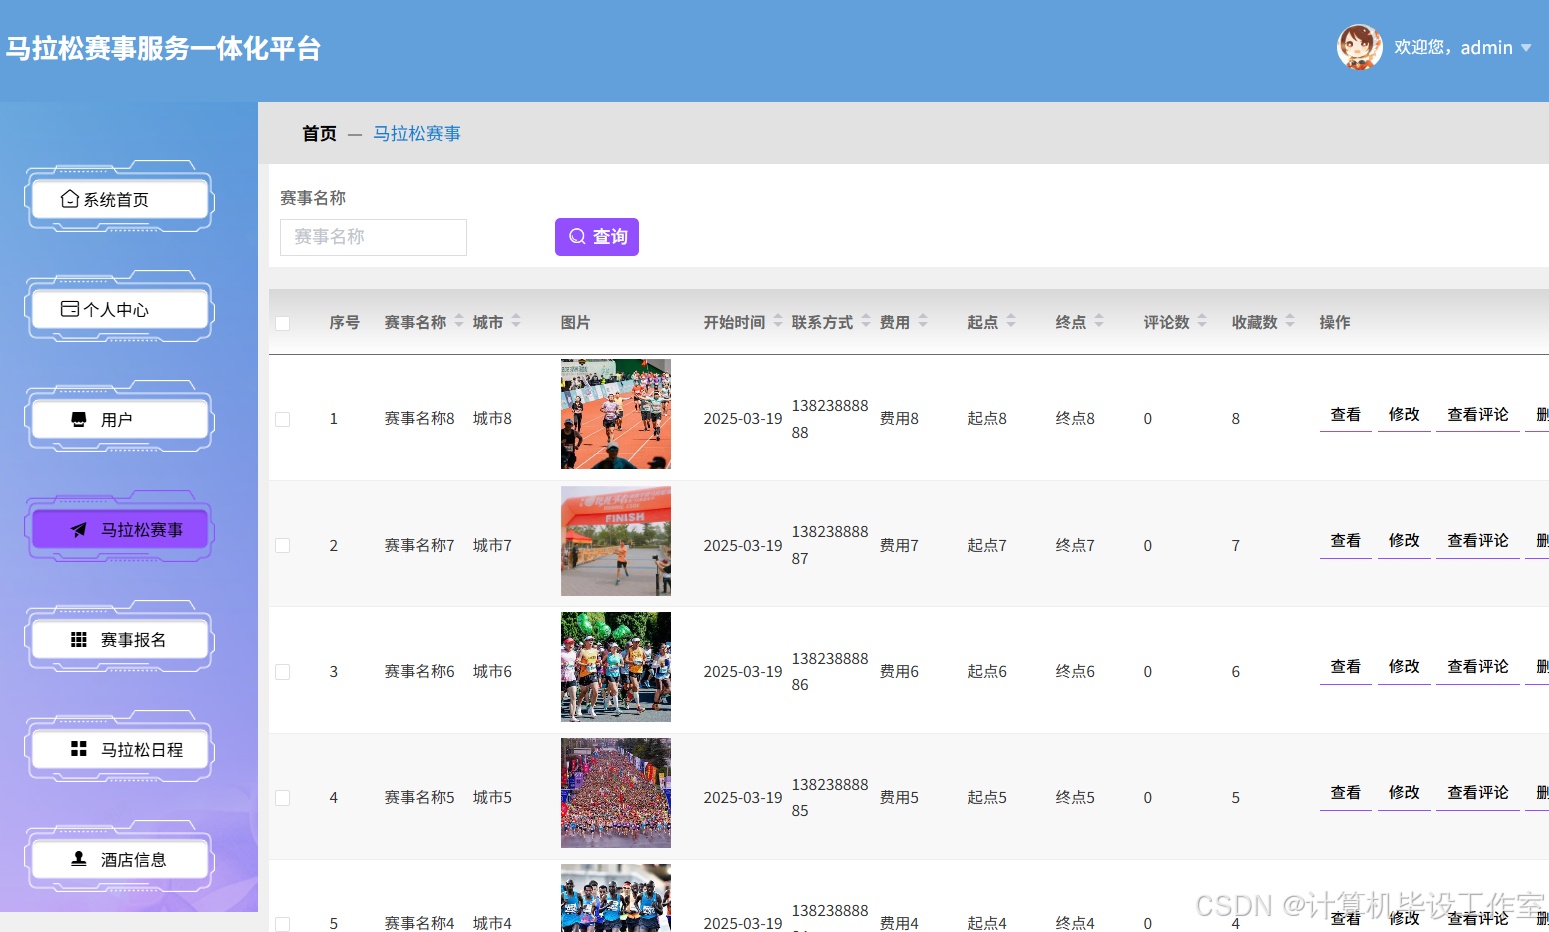Check the row checkbox for 赛事名称7
This screenshot has width=1549, height=932.
point(283,545)
